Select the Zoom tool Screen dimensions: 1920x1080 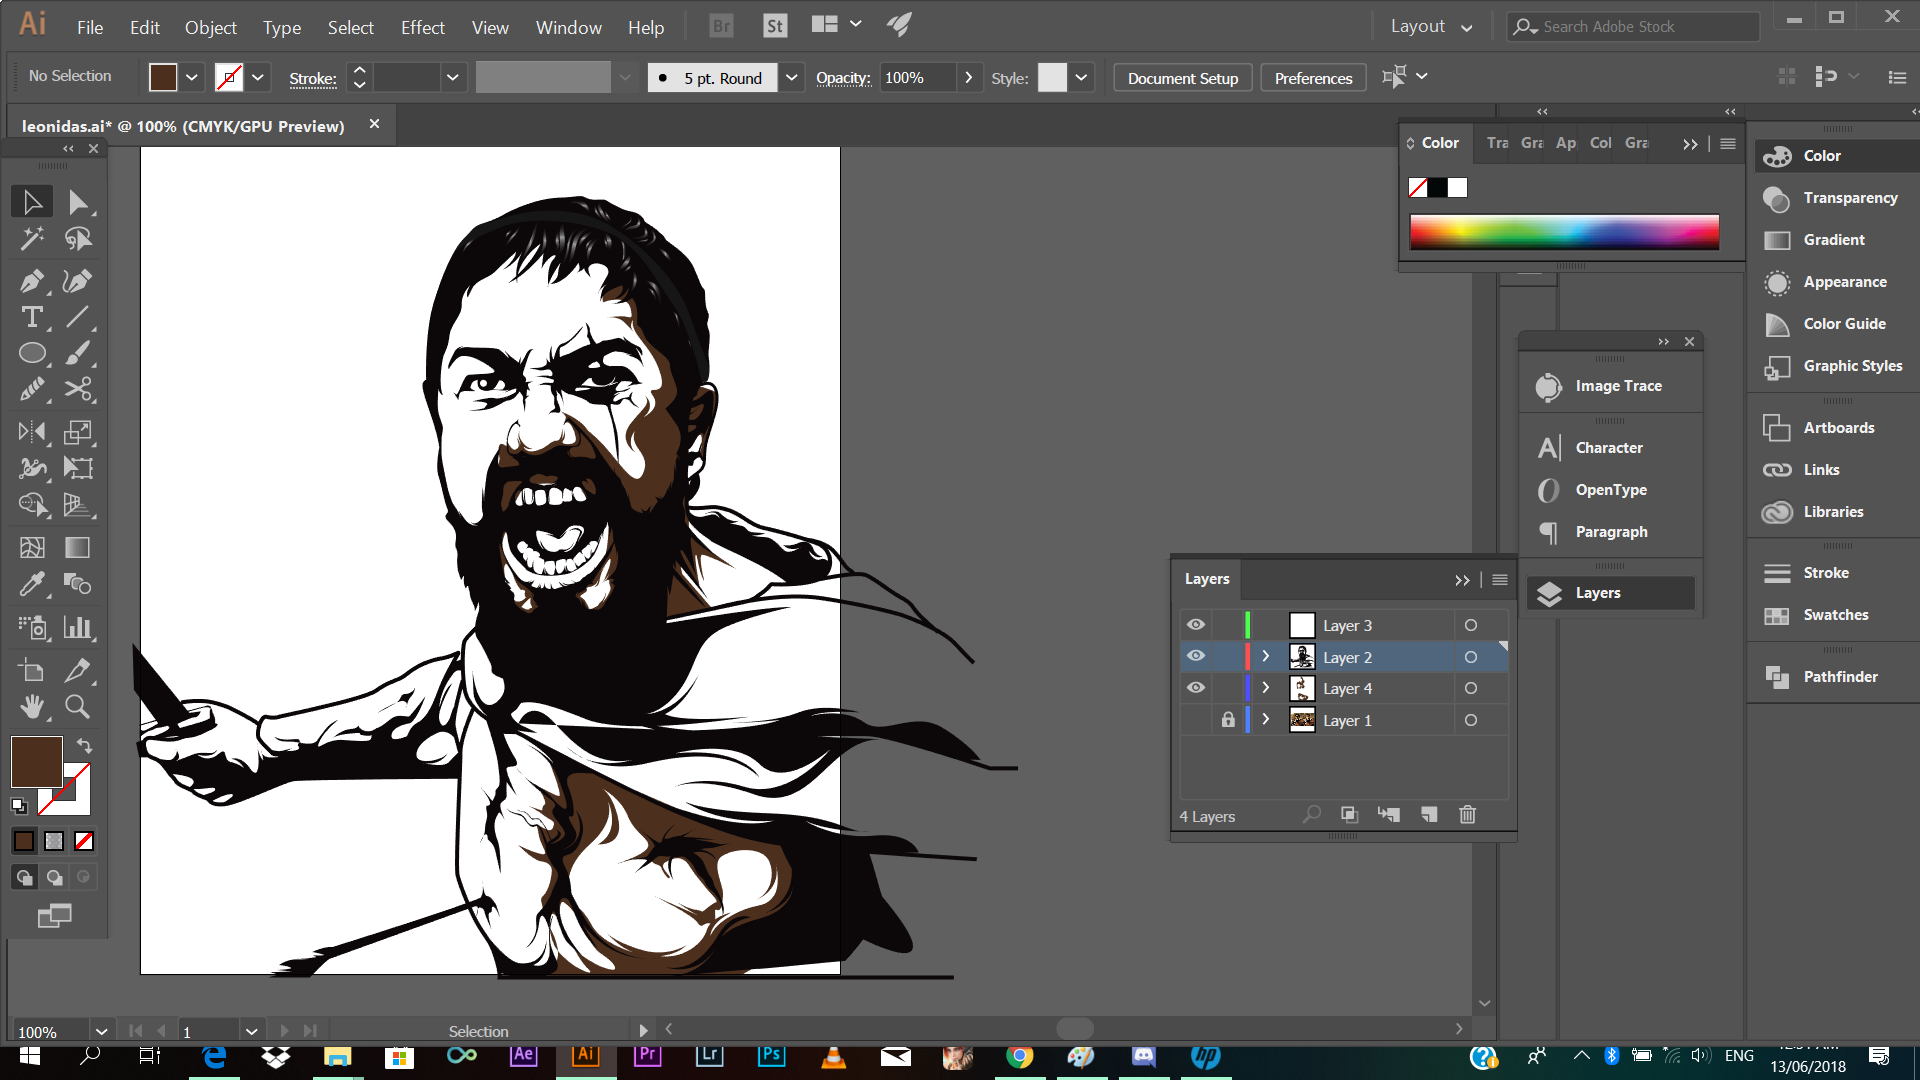[x=77, y=707]
